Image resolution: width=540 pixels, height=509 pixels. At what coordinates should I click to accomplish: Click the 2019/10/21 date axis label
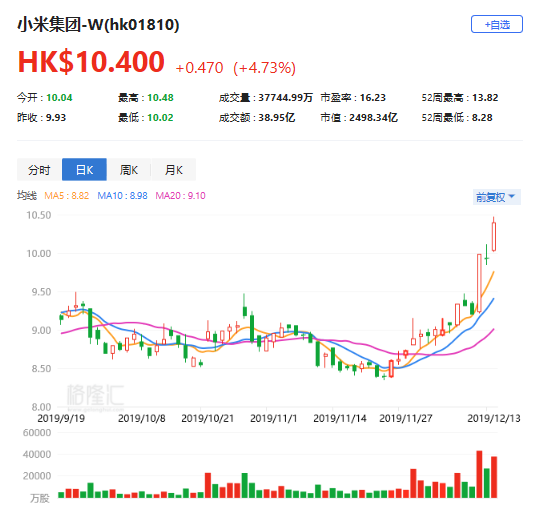tap(208, 418)
